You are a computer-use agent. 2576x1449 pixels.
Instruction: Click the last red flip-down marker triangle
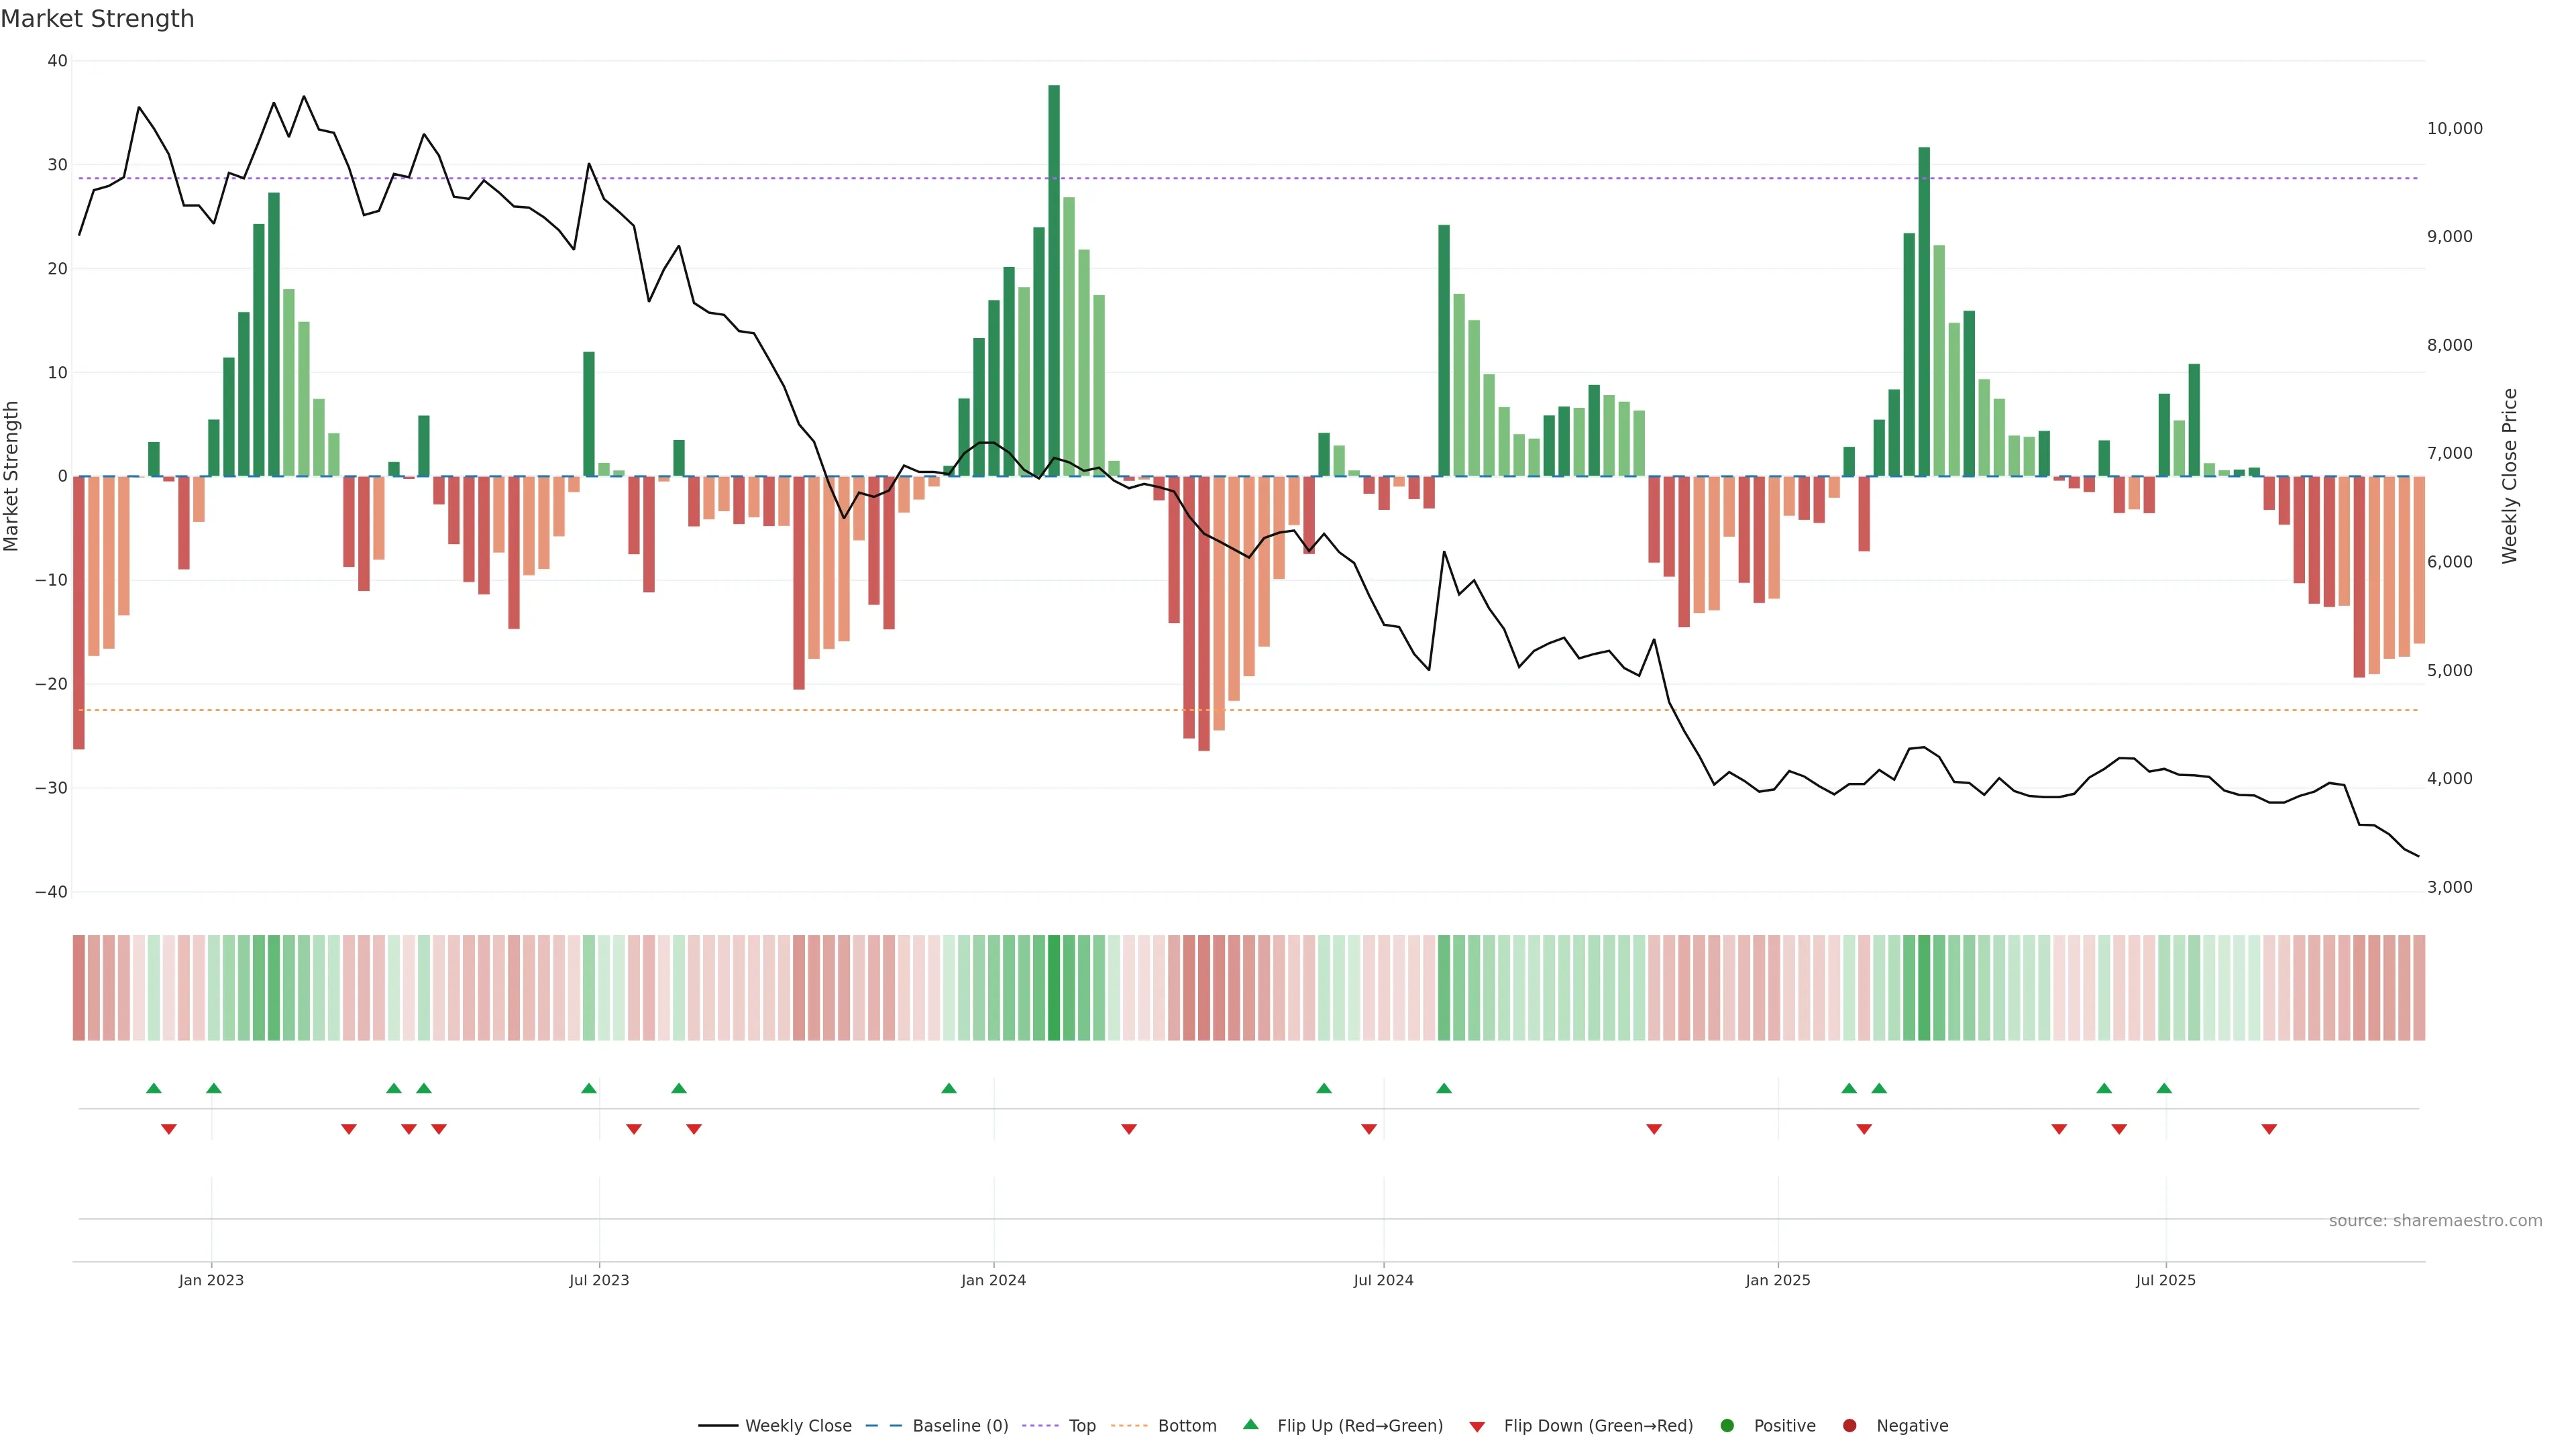tap(2269, 1129)
